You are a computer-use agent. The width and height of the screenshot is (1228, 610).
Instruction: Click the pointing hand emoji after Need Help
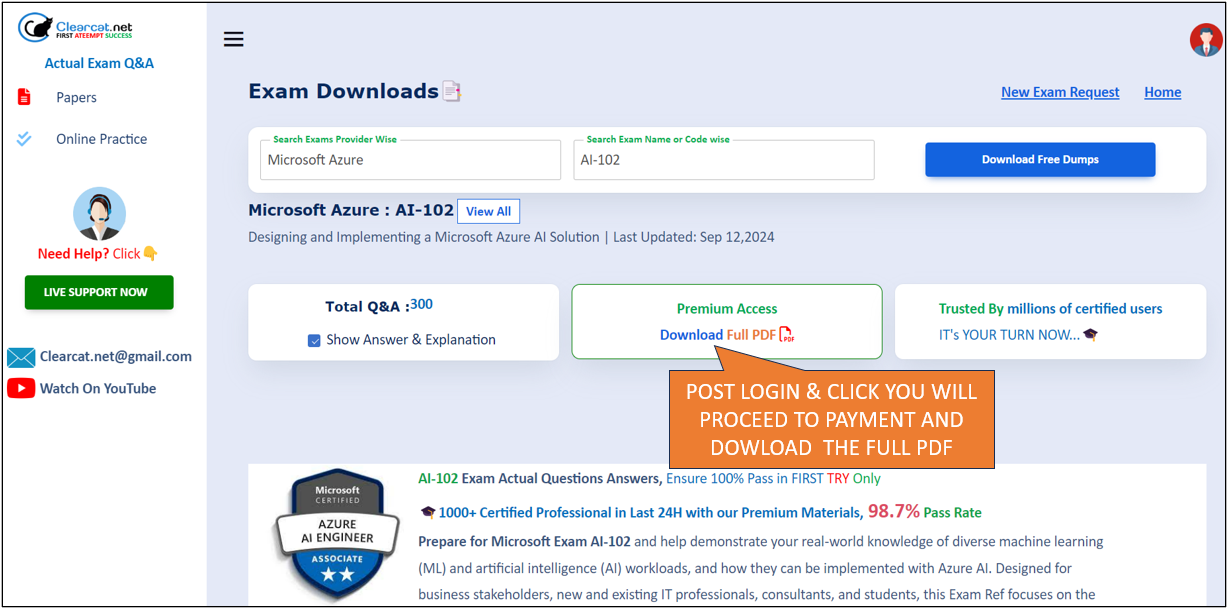coord(150,254)
